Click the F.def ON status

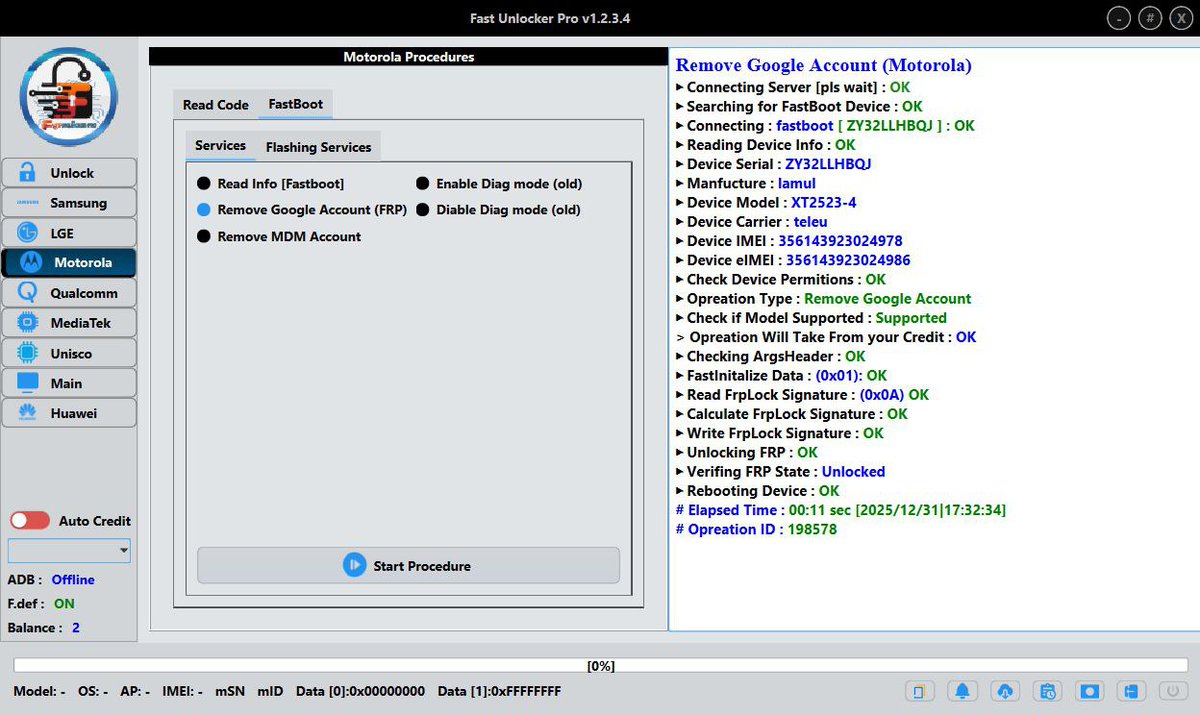pyautogui.click(x=64, y=604)
